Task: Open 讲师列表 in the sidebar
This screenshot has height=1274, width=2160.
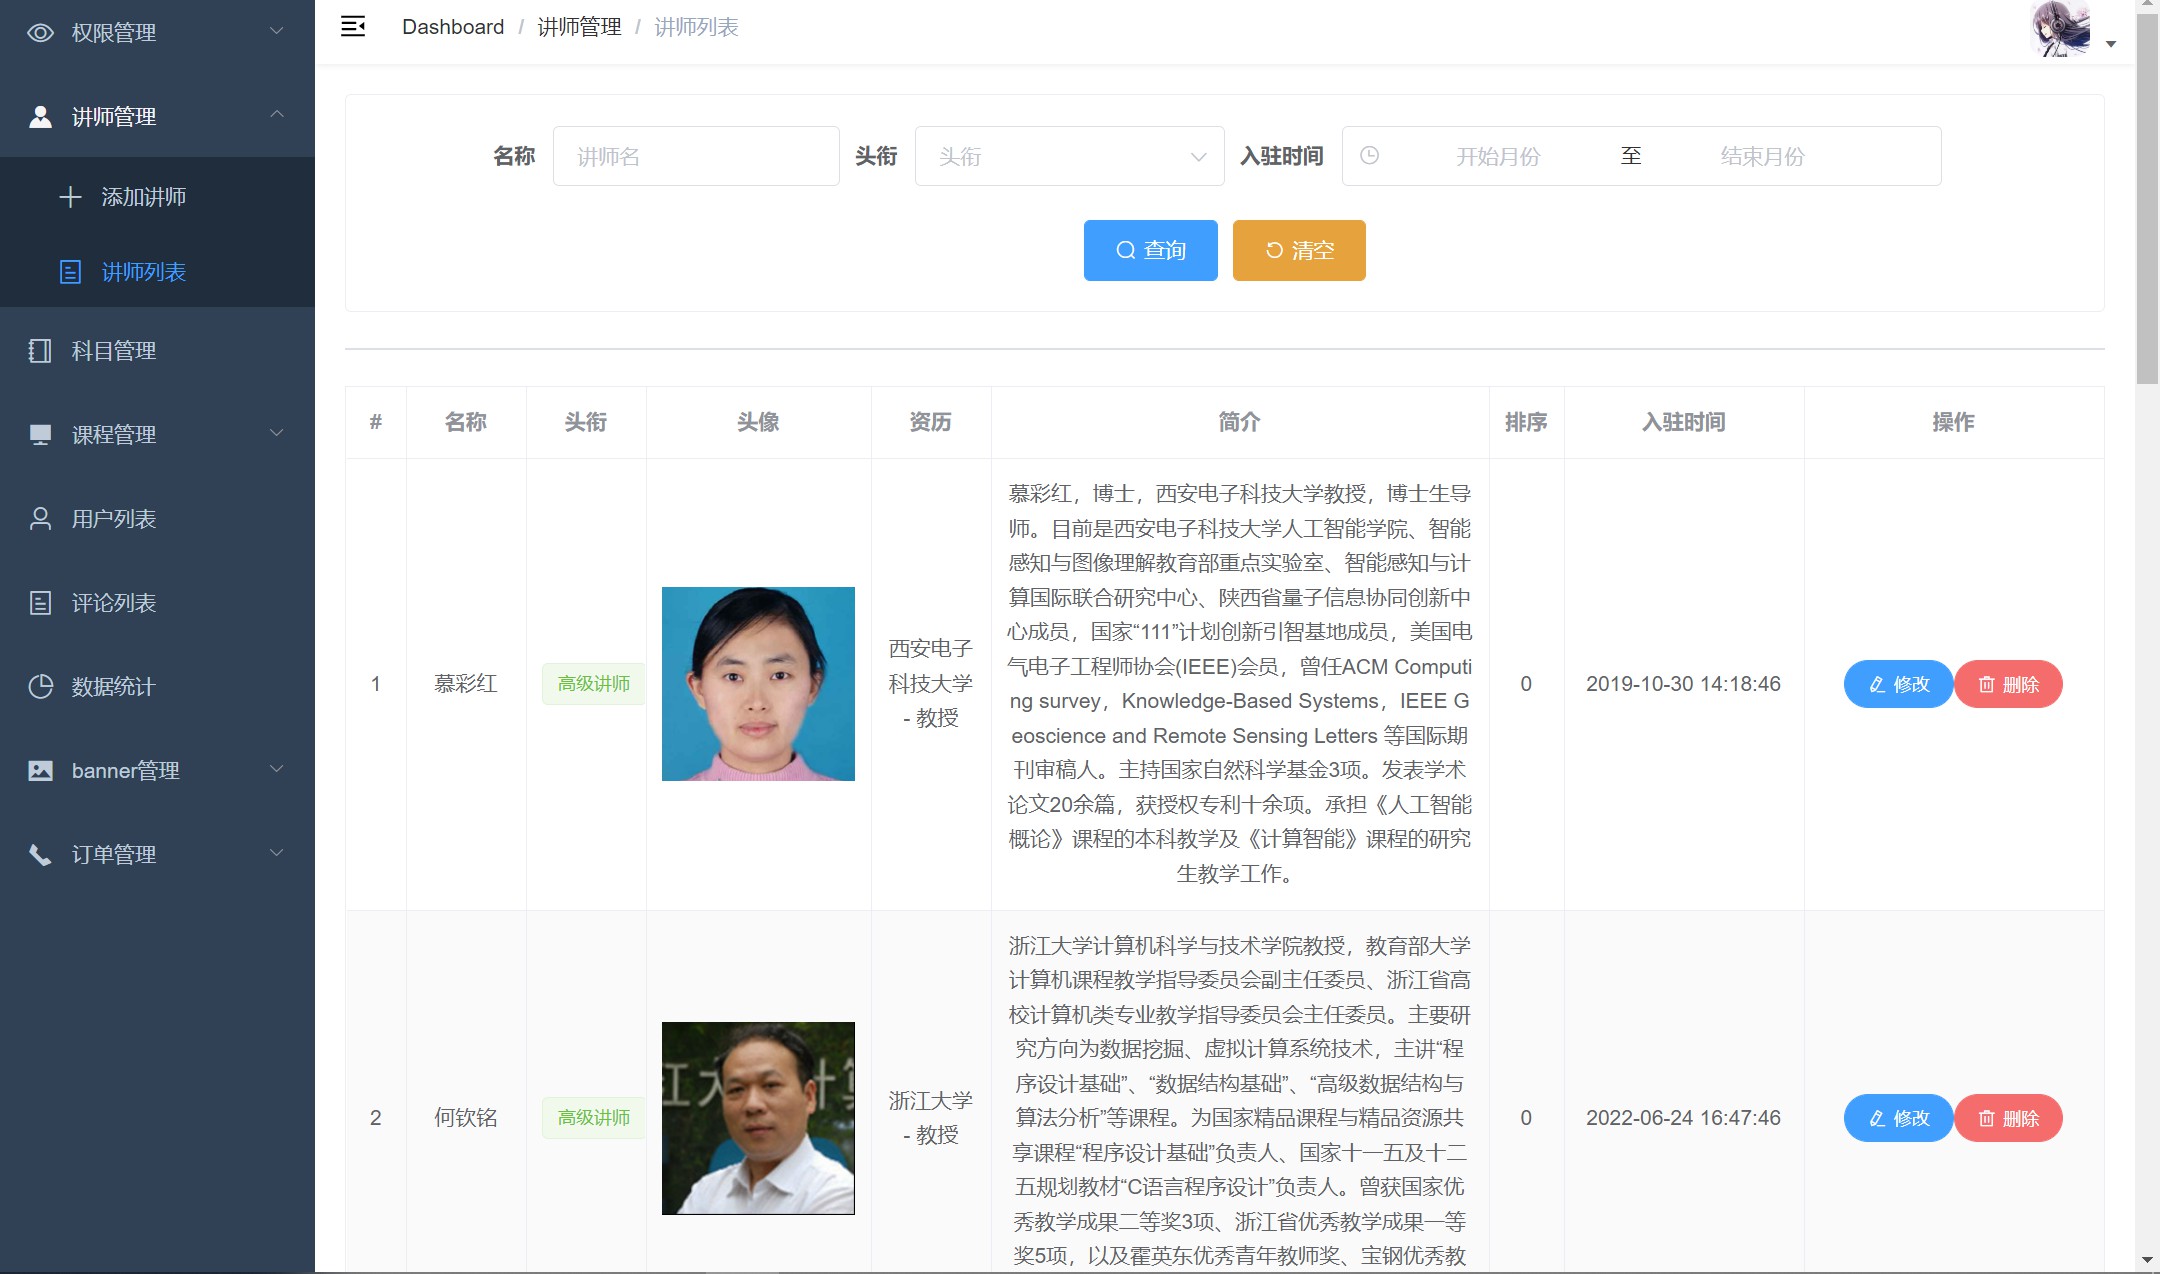Action: pyautogui.click(x=143, y=272)
